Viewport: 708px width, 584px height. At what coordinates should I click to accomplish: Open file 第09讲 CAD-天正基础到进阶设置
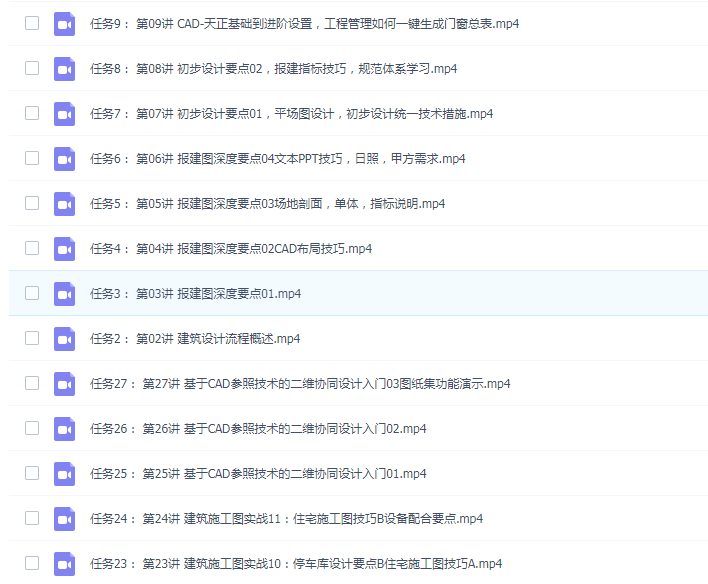tap(305, 23)
